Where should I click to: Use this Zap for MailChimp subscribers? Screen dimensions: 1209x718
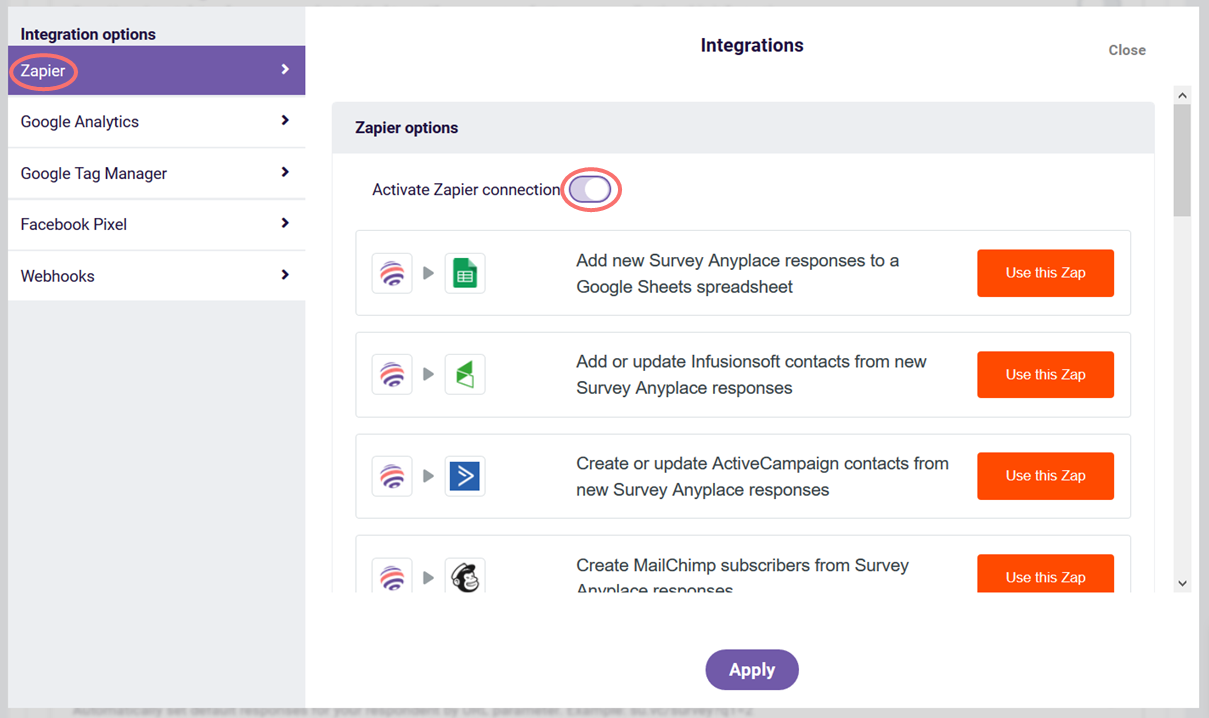(1045, 574)
